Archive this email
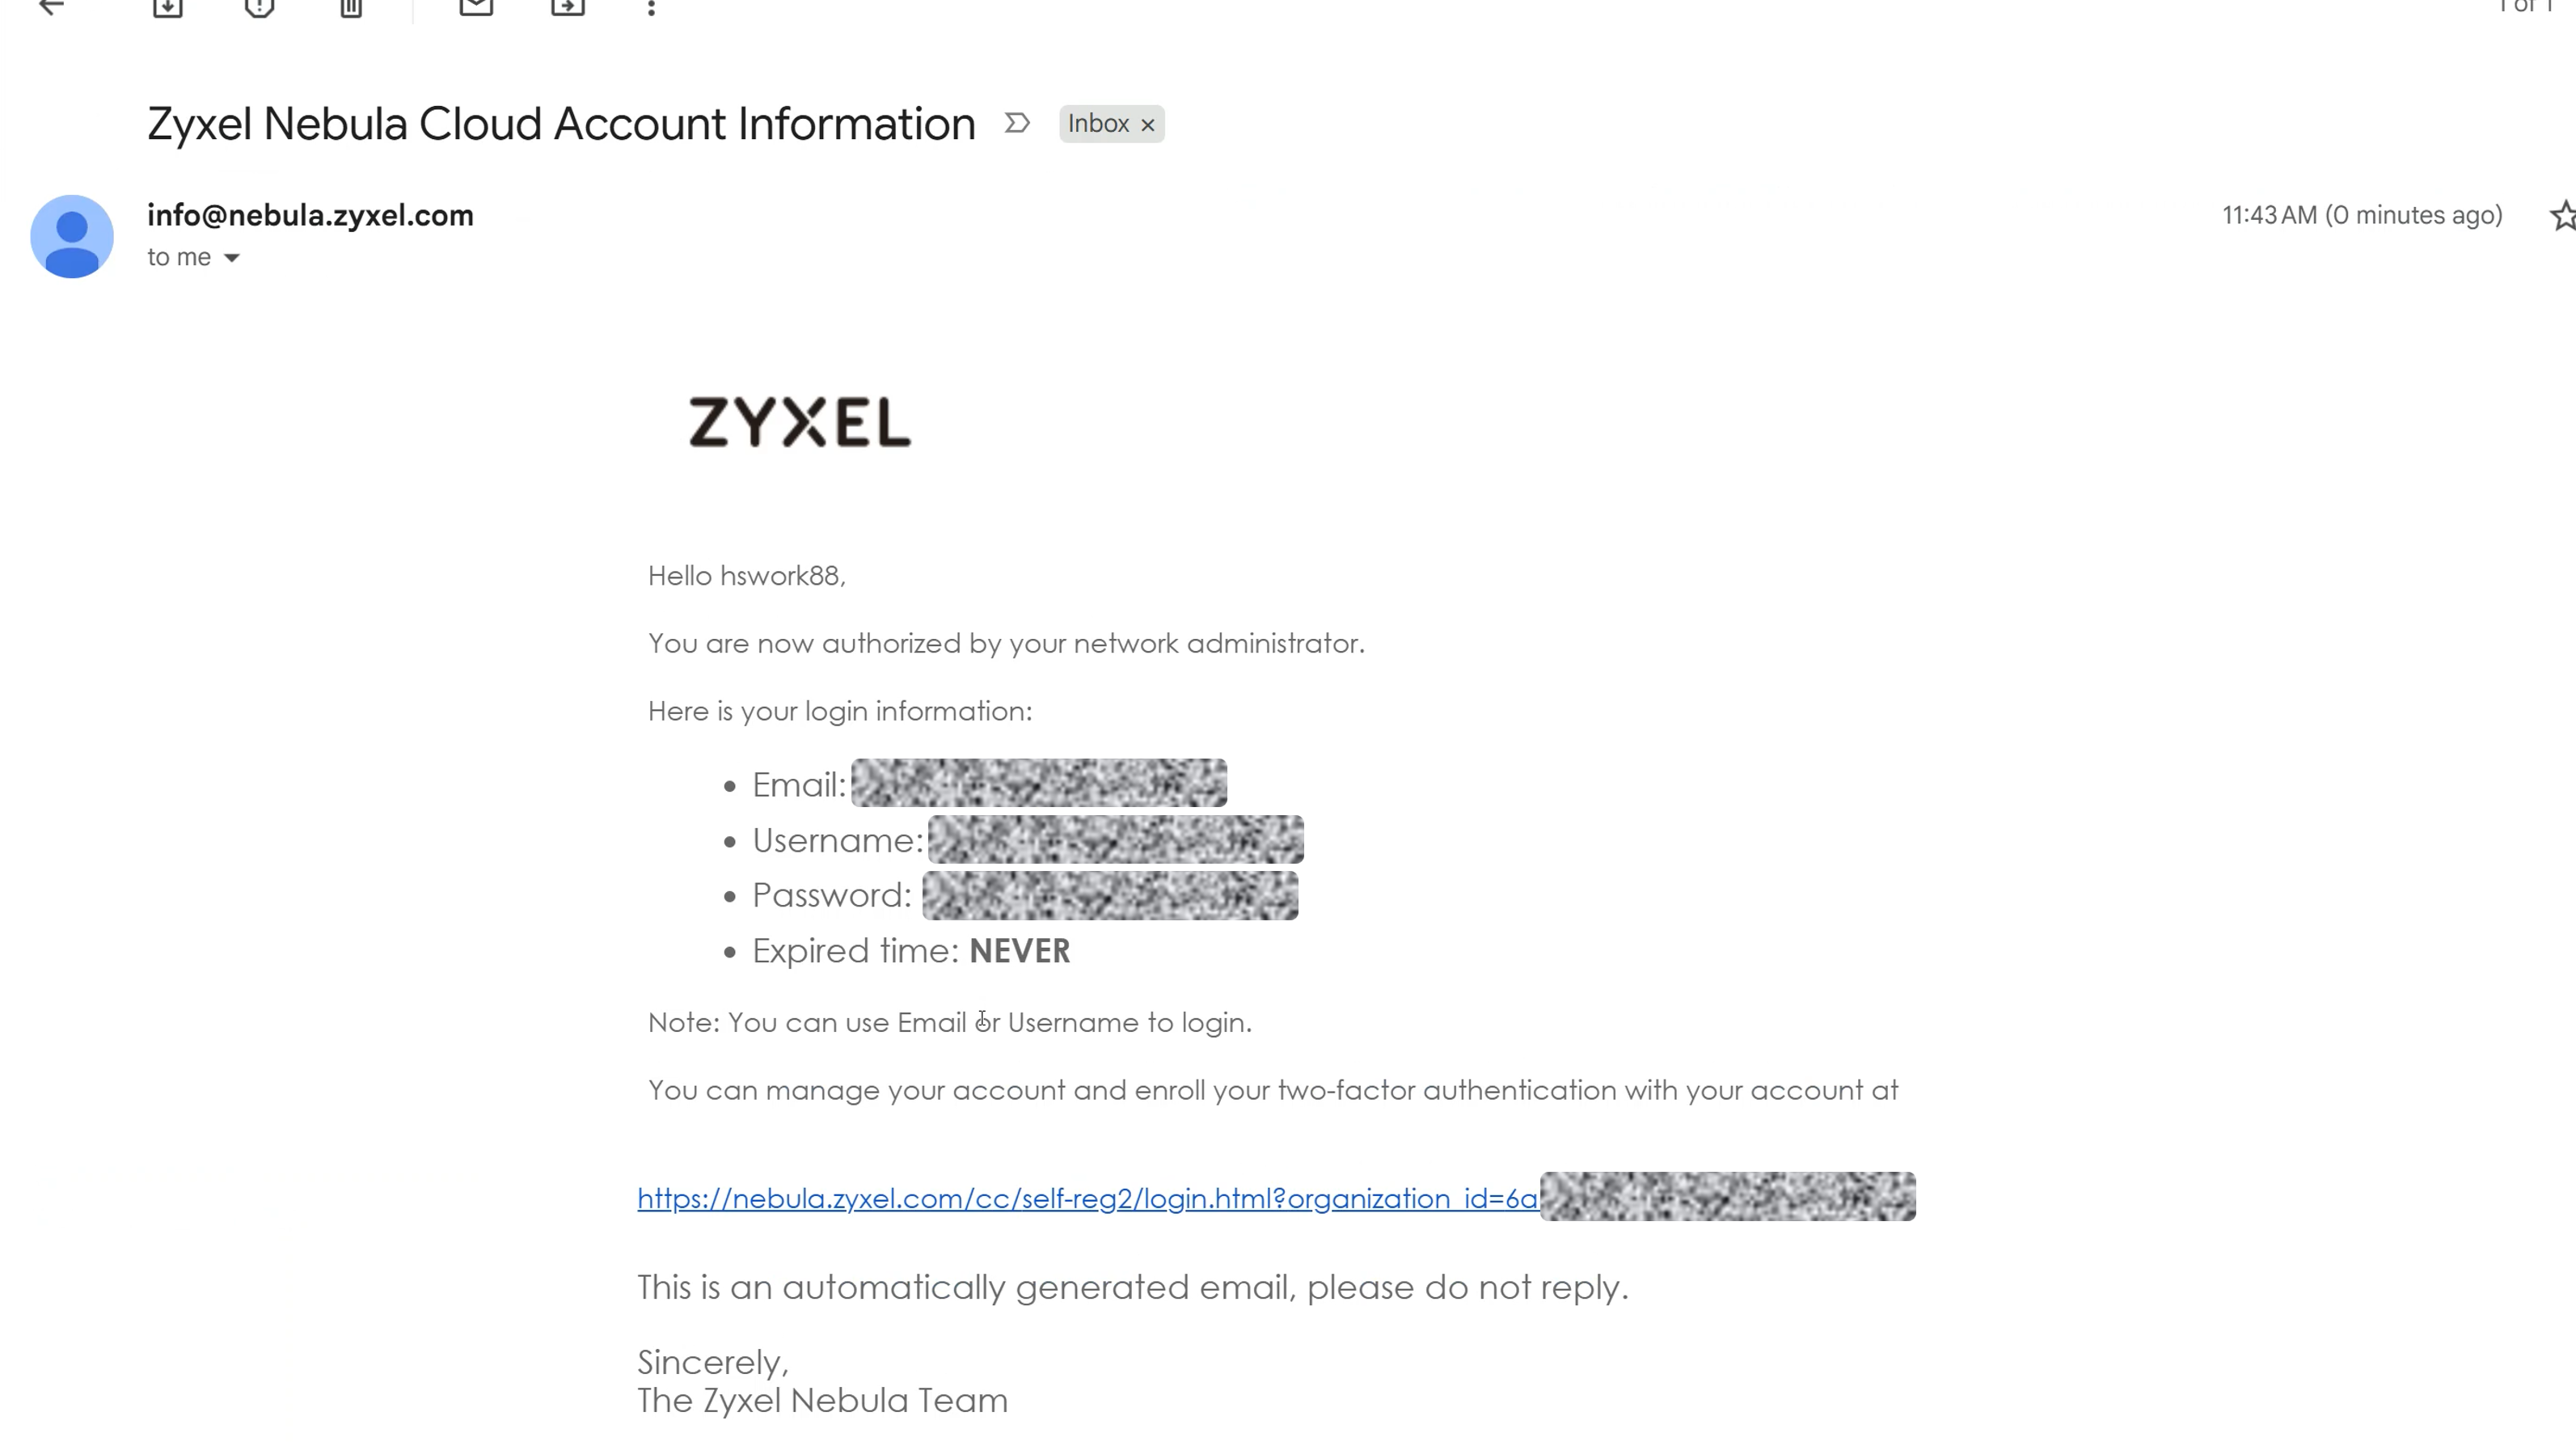This screenshot has width=2576, height=1450. [x=167, y=7]
